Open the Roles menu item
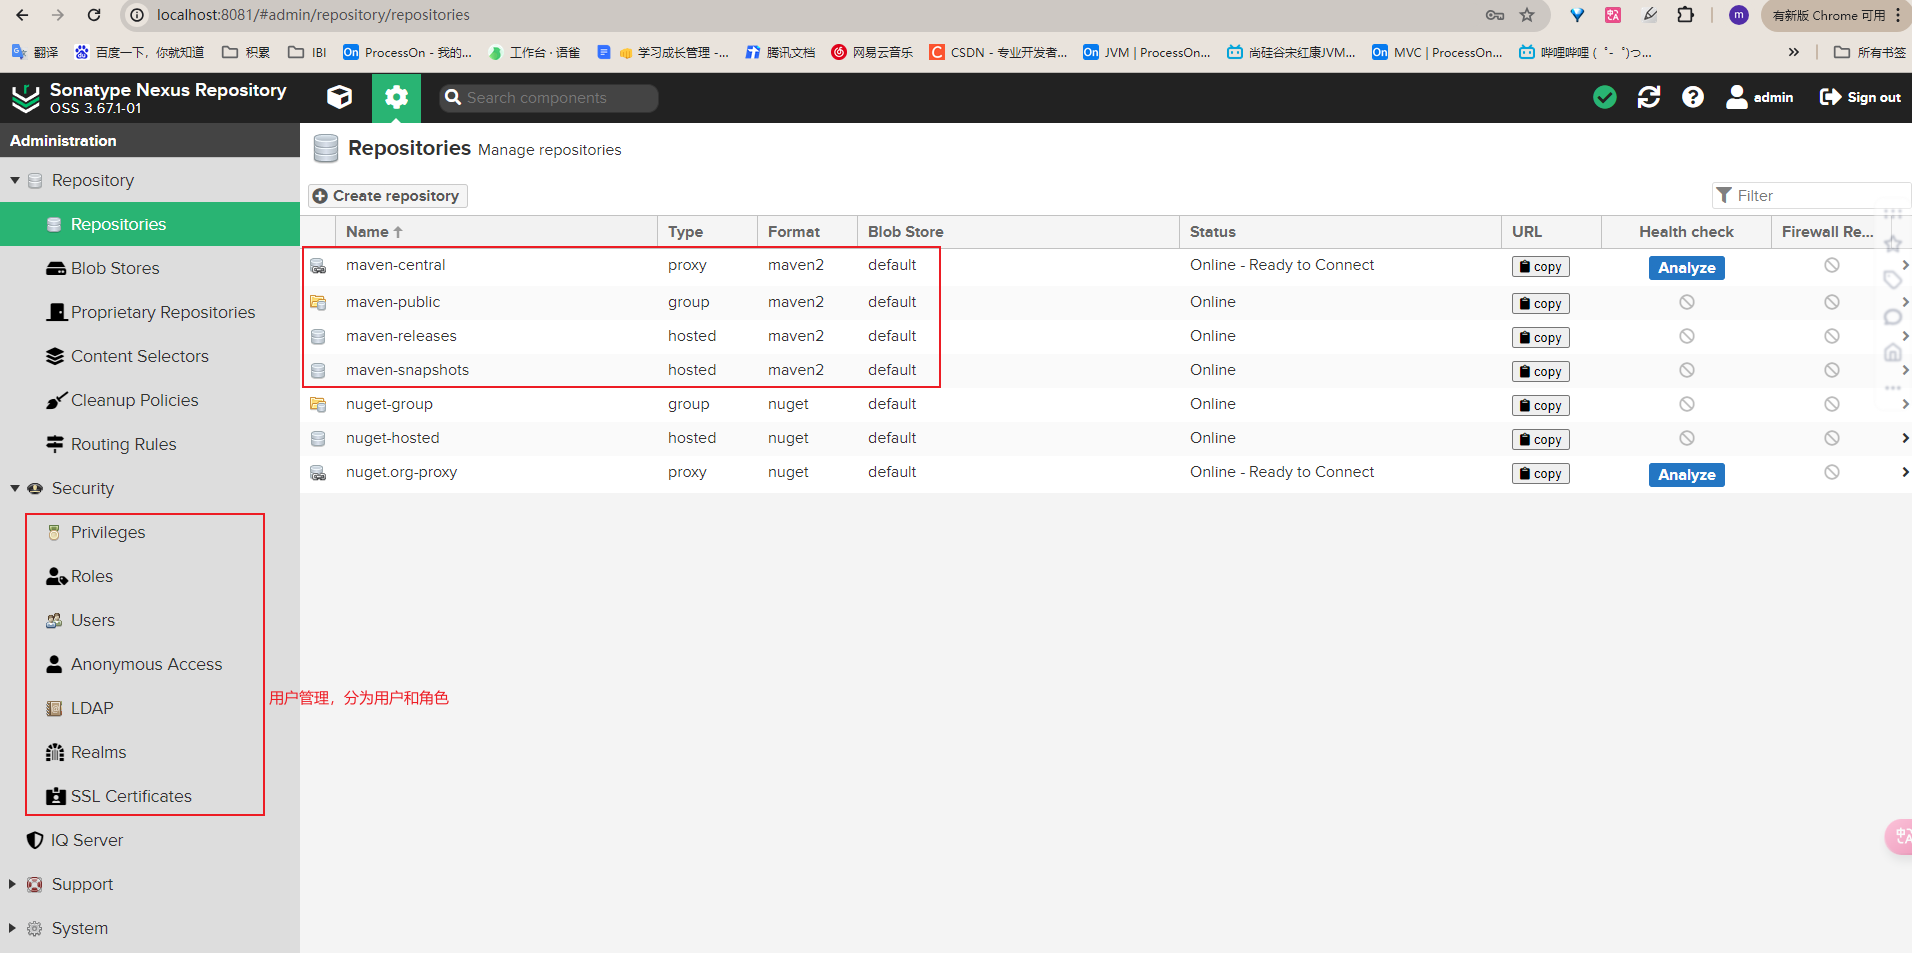 tap(91, 576)
